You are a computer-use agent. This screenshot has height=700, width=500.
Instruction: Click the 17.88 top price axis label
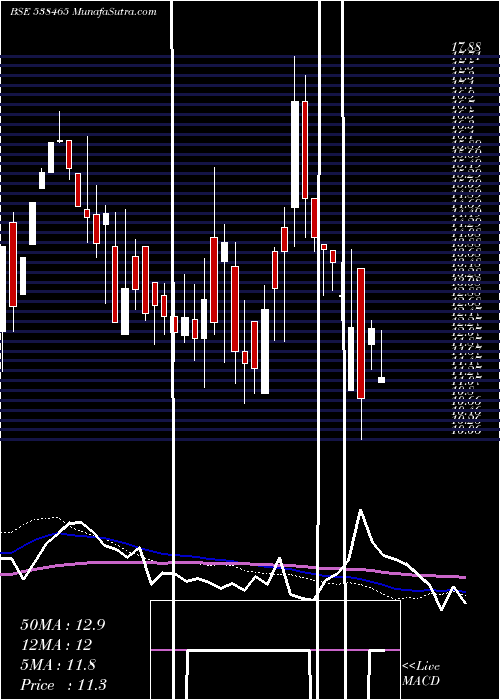[x=467, y=46]
